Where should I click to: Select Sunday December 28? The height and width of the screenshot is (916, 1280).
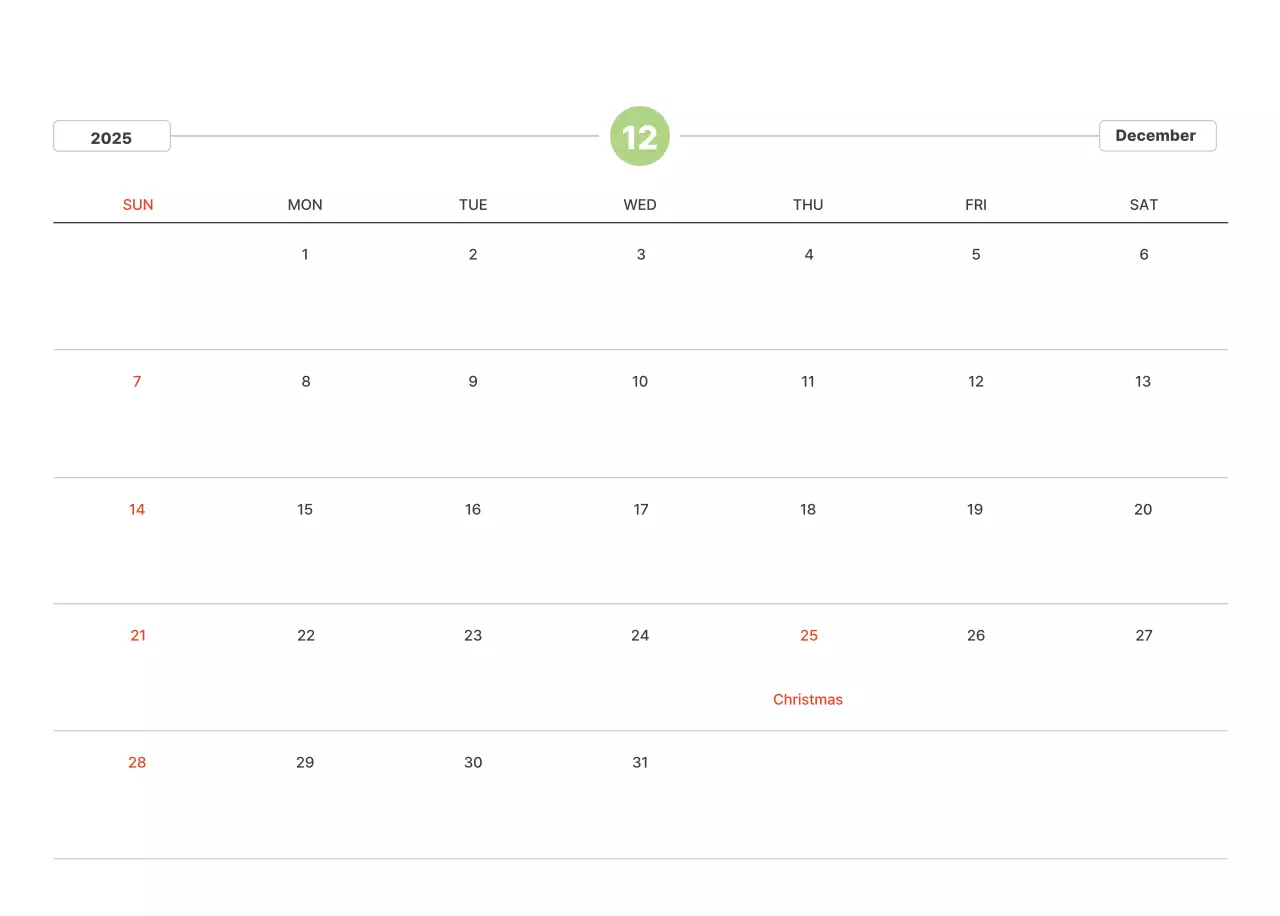click(x=137, y=763)
